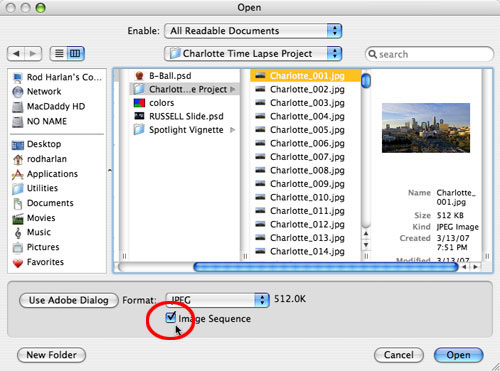Switch to list view
This screenshot has height=371, width=500.
59,53
